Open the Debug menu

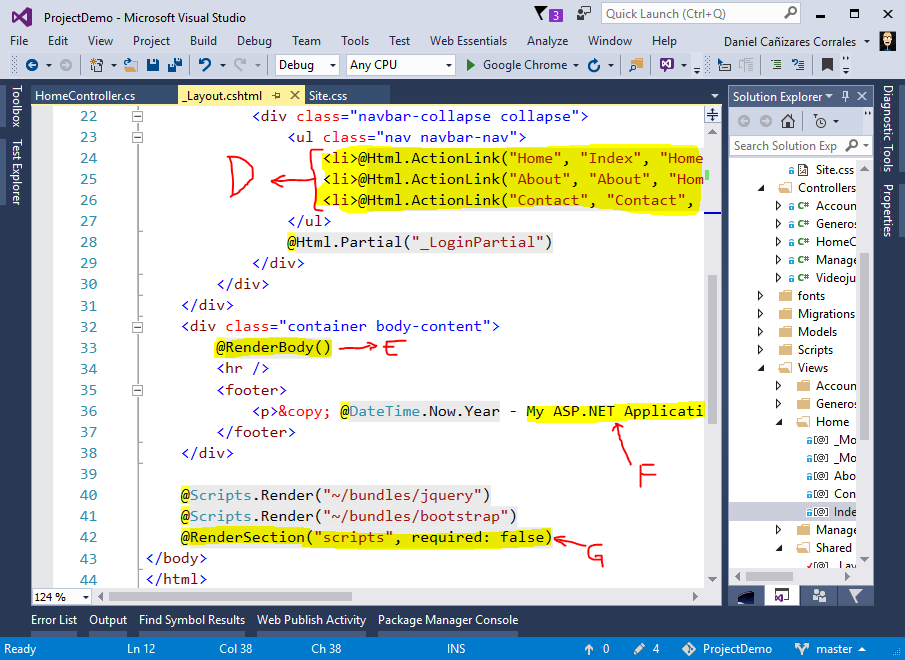click(254, 41)
